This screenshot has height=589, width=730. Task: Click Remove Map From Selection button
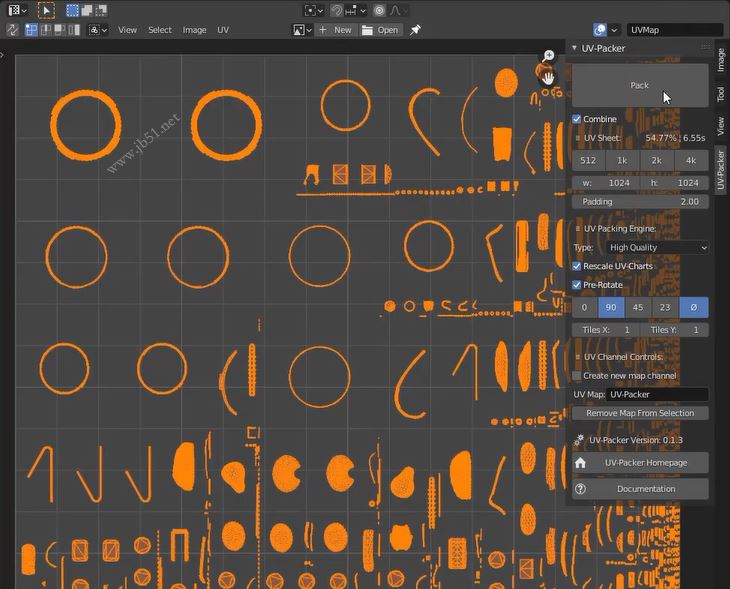point(640,413)
